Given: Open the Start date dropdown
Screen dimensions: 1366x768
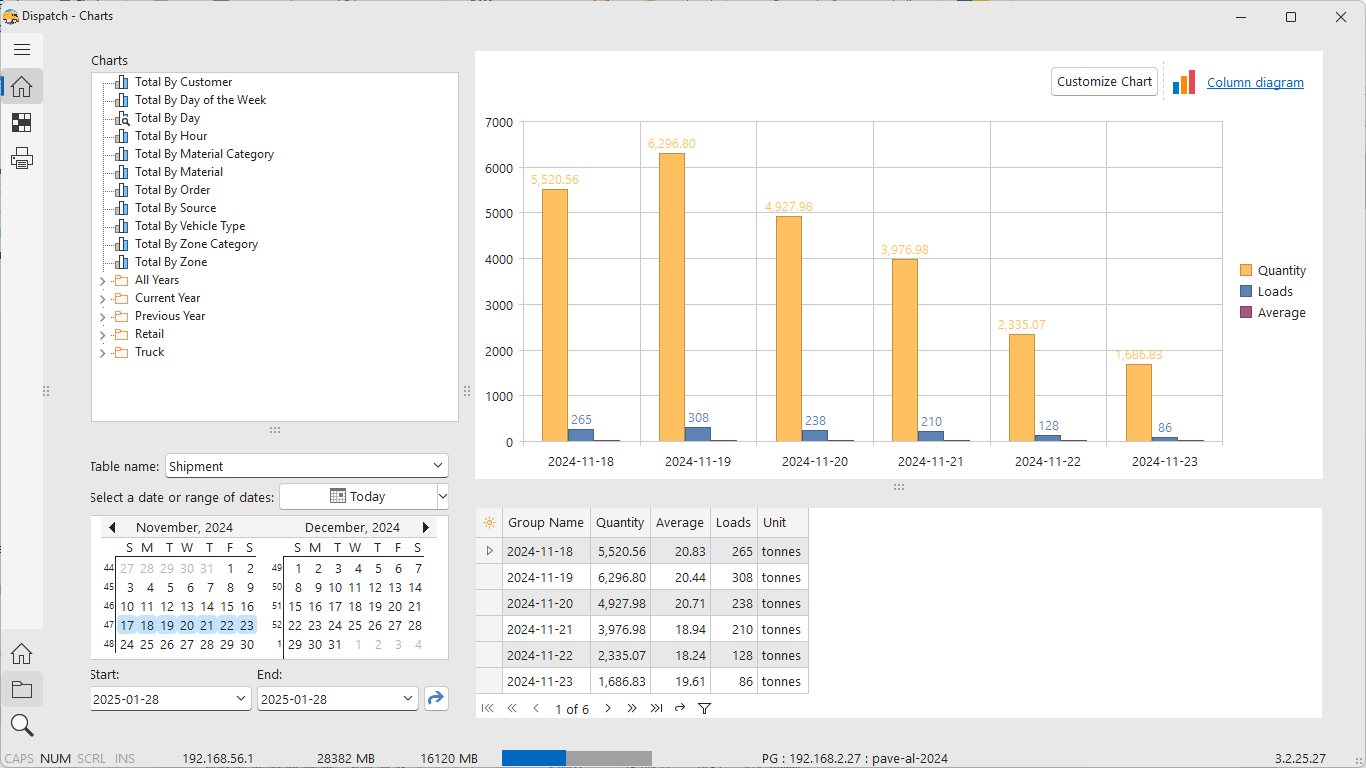Looking at the screenshot, I should coord(240,699).
